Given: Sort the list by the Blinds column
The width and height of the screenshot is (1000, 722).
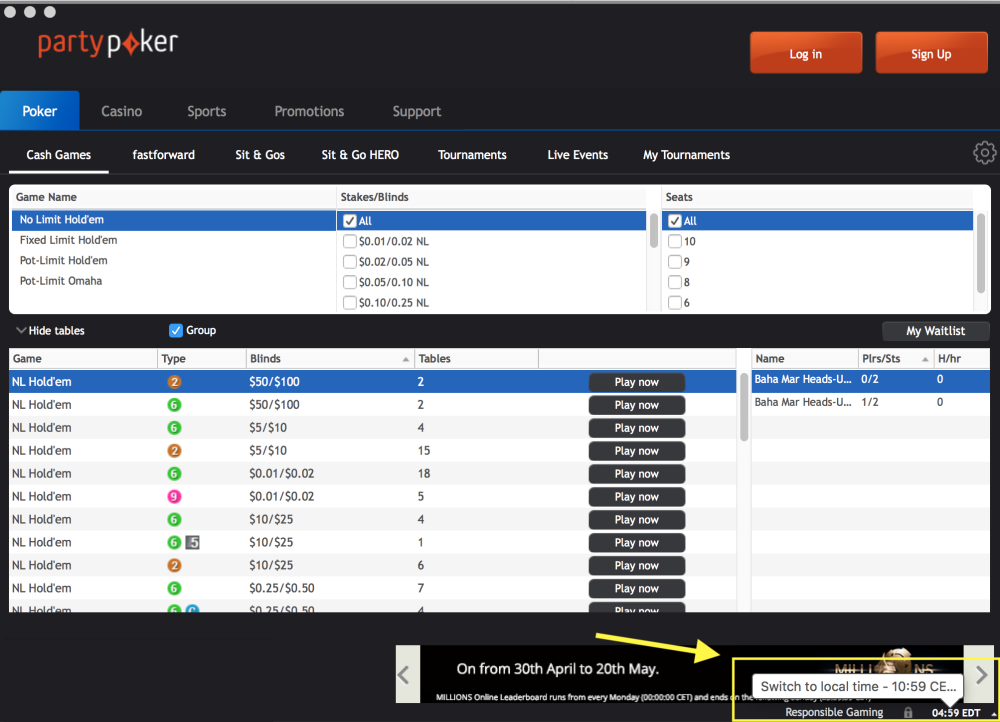Looking at the screenshot, I should pos(330,358).
